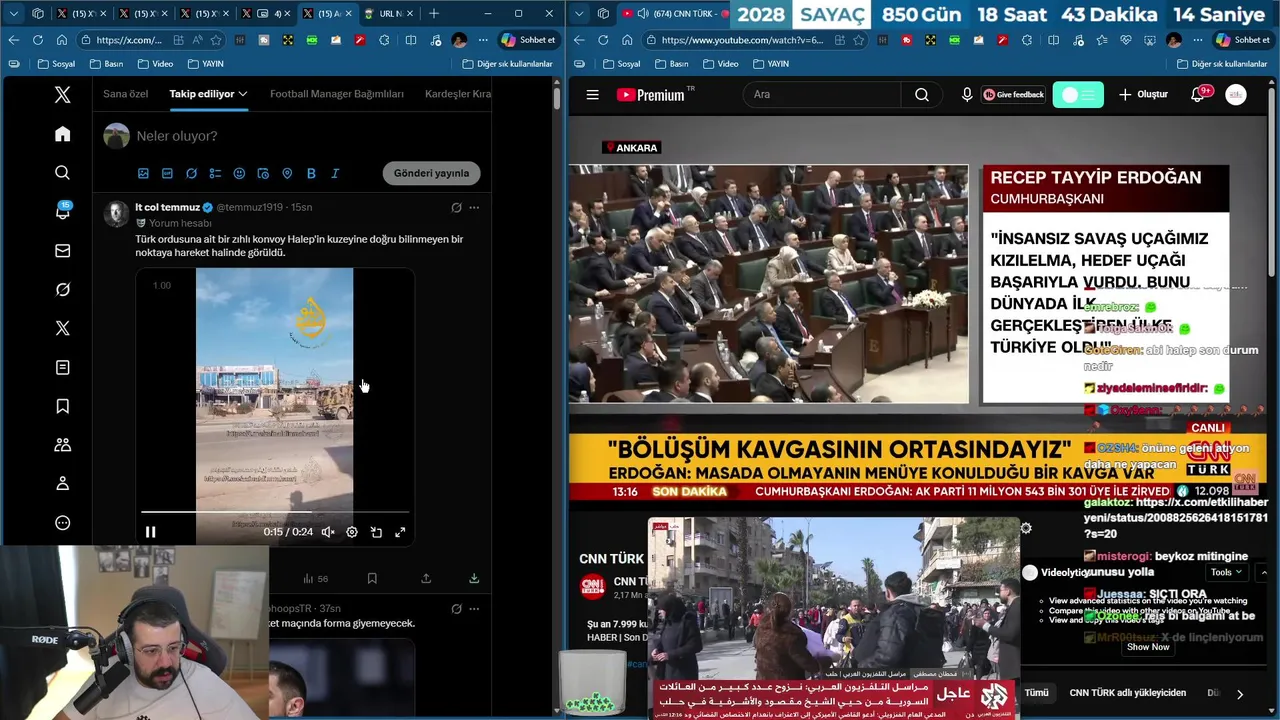Show next video chips with arrow

(1239, 693)
